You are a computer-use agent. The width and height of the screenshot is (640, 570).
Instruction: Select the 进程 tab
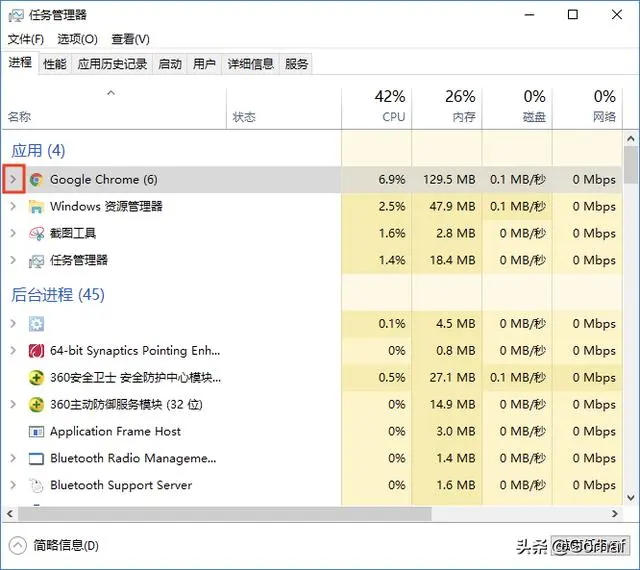[x=20, y=62]
